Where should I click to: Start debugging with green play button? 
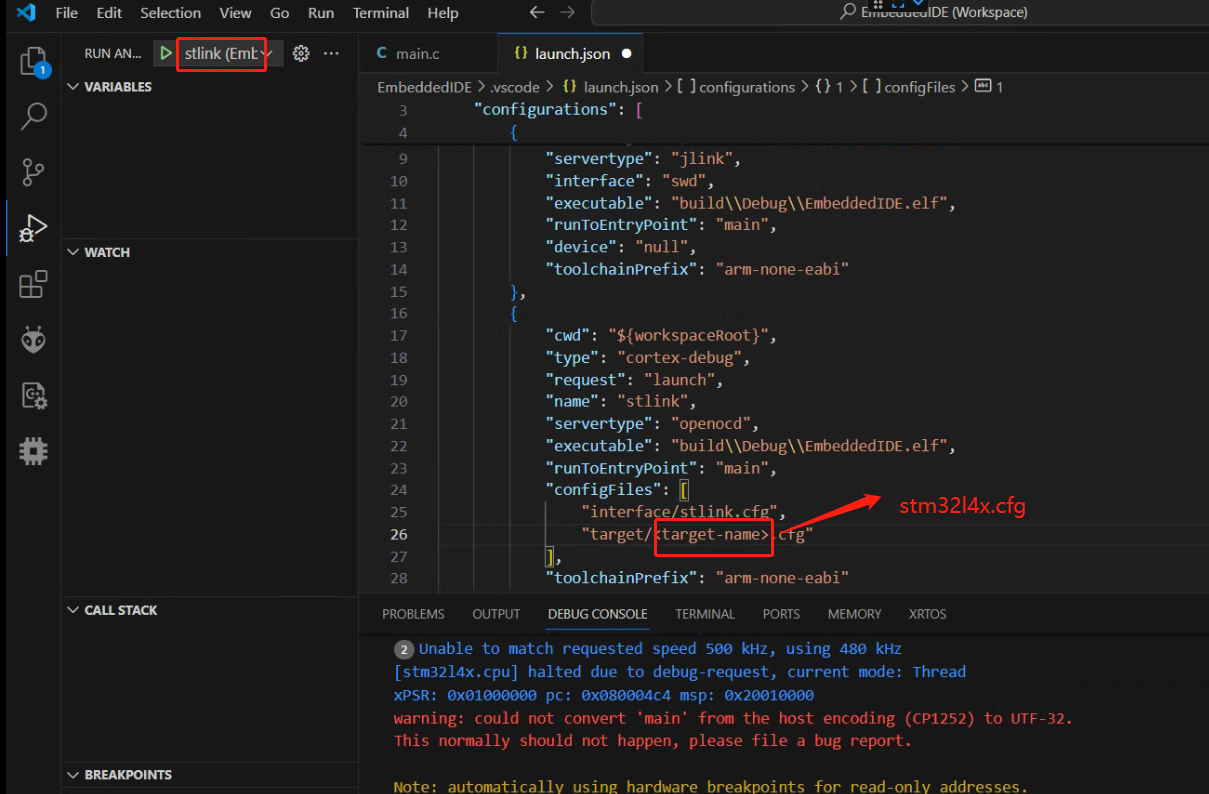[166, 53]
